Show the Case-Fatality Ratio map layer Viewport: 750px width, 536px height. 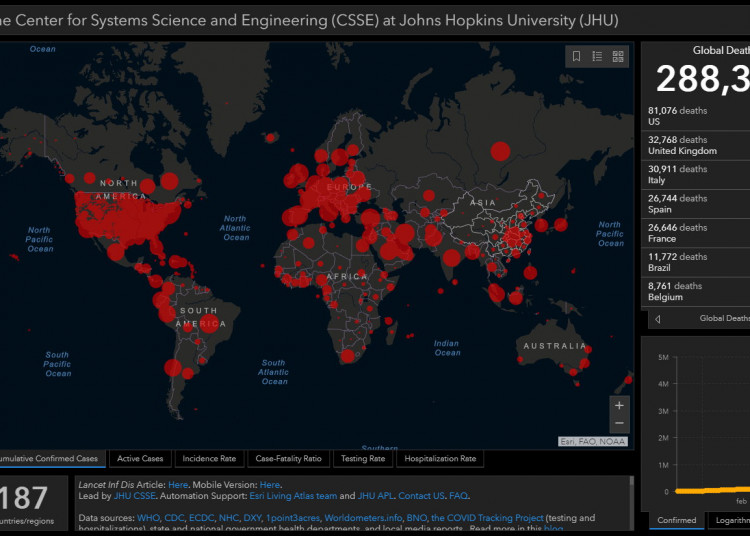pyautogui.click(x=288, y=459)
